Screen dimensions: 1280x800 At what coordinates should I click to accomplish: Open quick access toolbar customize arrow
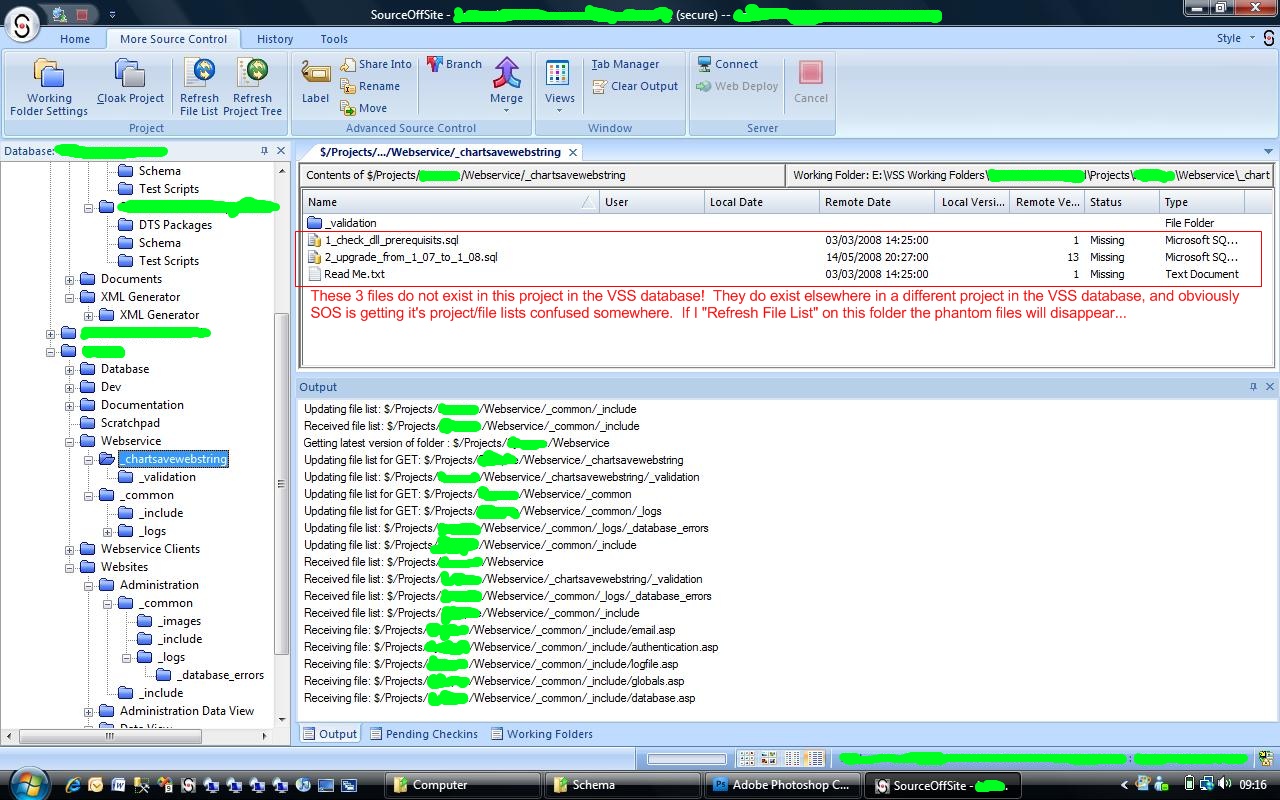pos(112,15)
